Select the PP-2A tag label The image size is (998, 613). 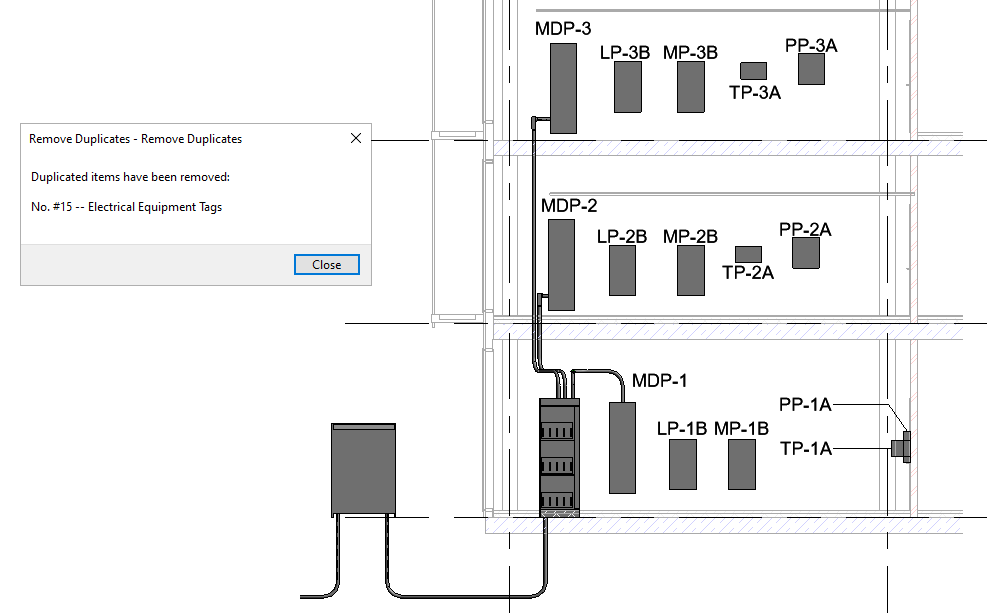coord(805,230)
